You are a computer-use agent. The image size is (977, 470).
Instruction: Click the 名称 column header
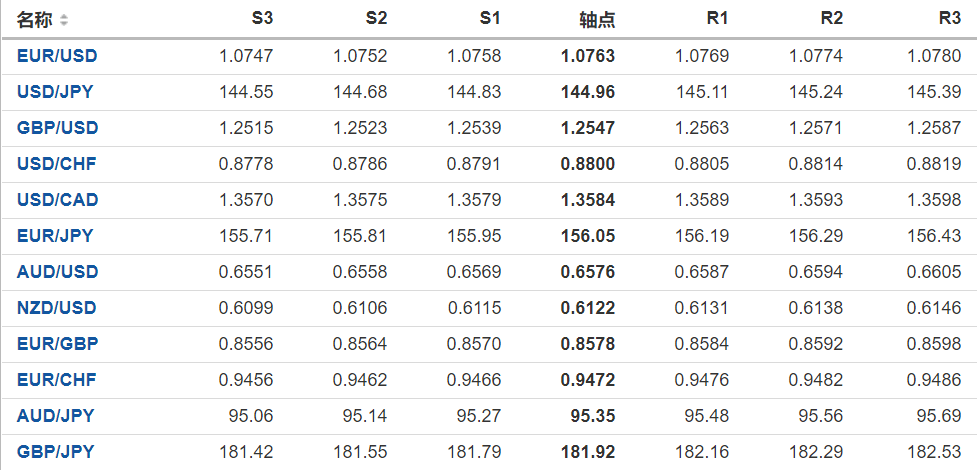pyautogui.click(x=35, y=20)
